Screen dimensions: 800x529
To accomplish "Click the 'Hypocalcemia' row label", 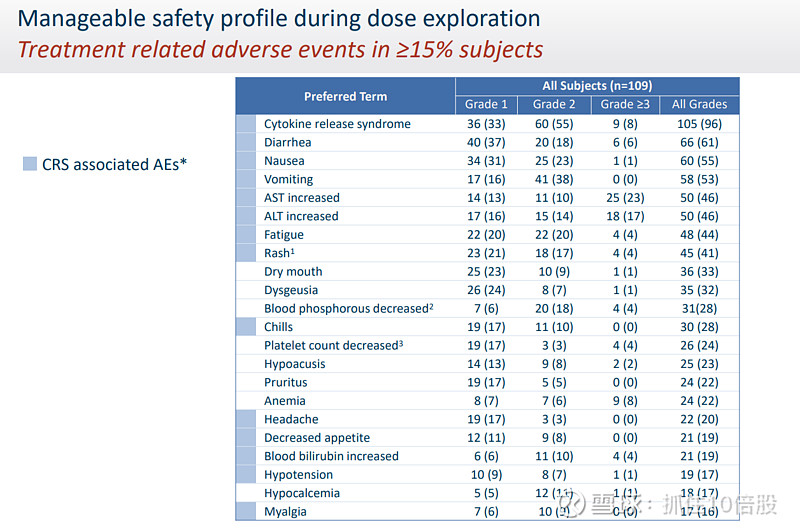I will 302,493.
